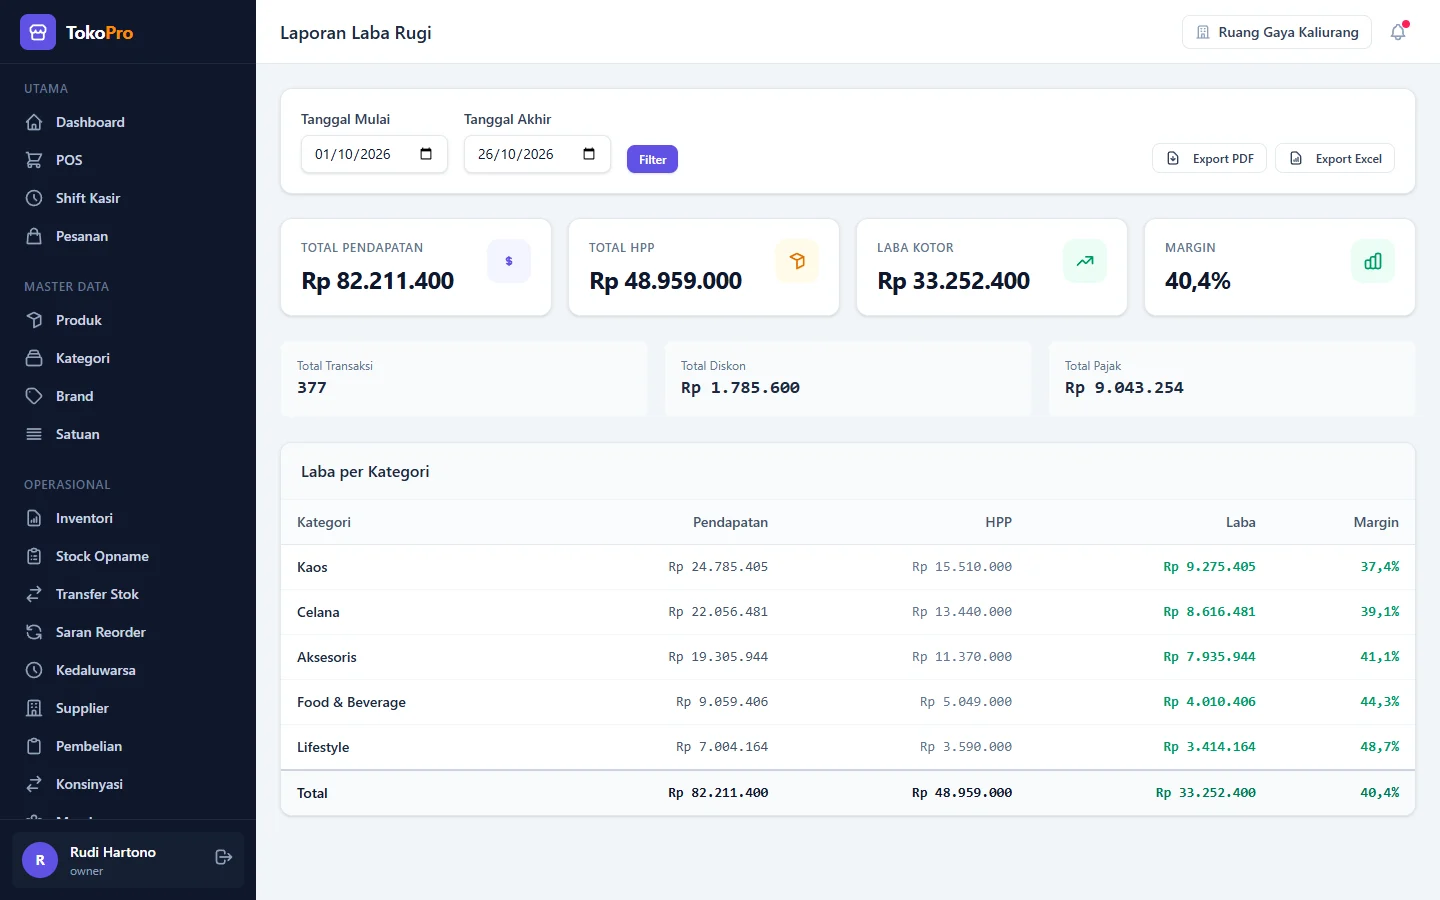The image size is (1440, 900).
Task: Open Tanggal Mulai calendar picker icon
Action: coord(426,154)
